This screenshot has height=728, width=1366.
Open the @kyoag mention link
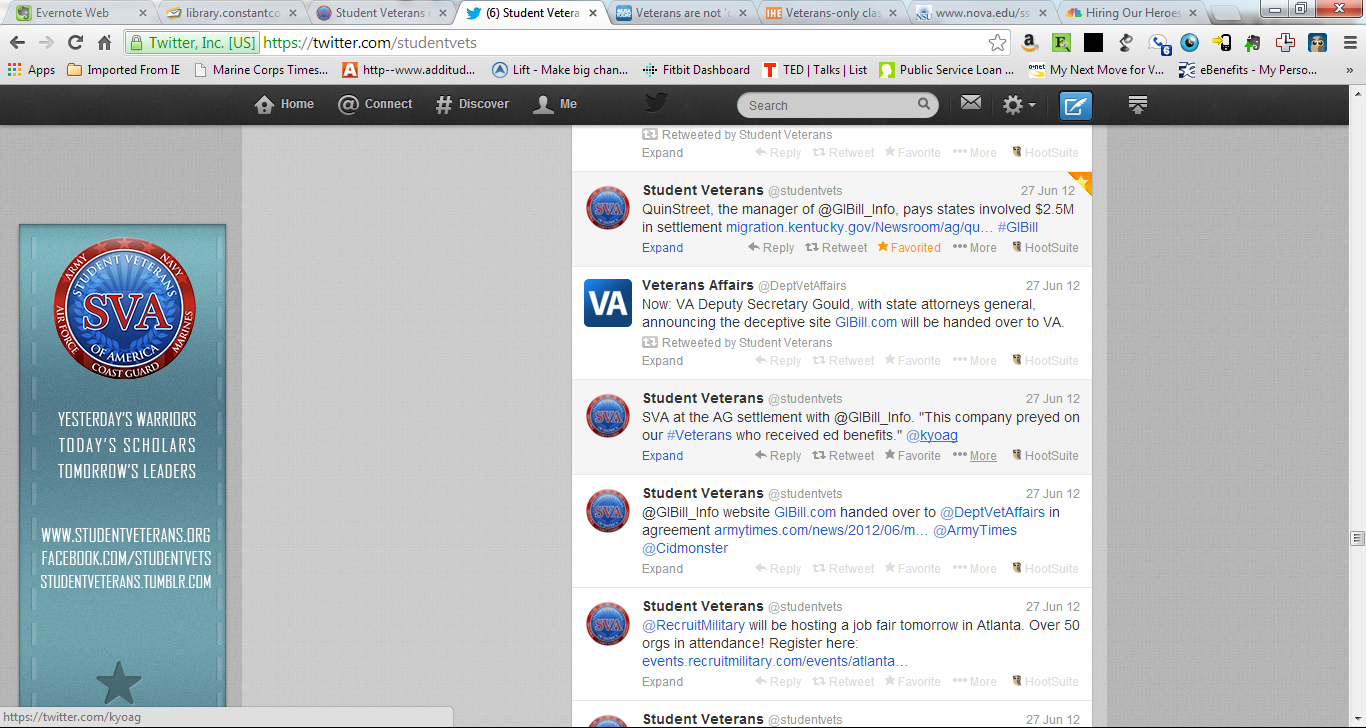pos(932,436)
